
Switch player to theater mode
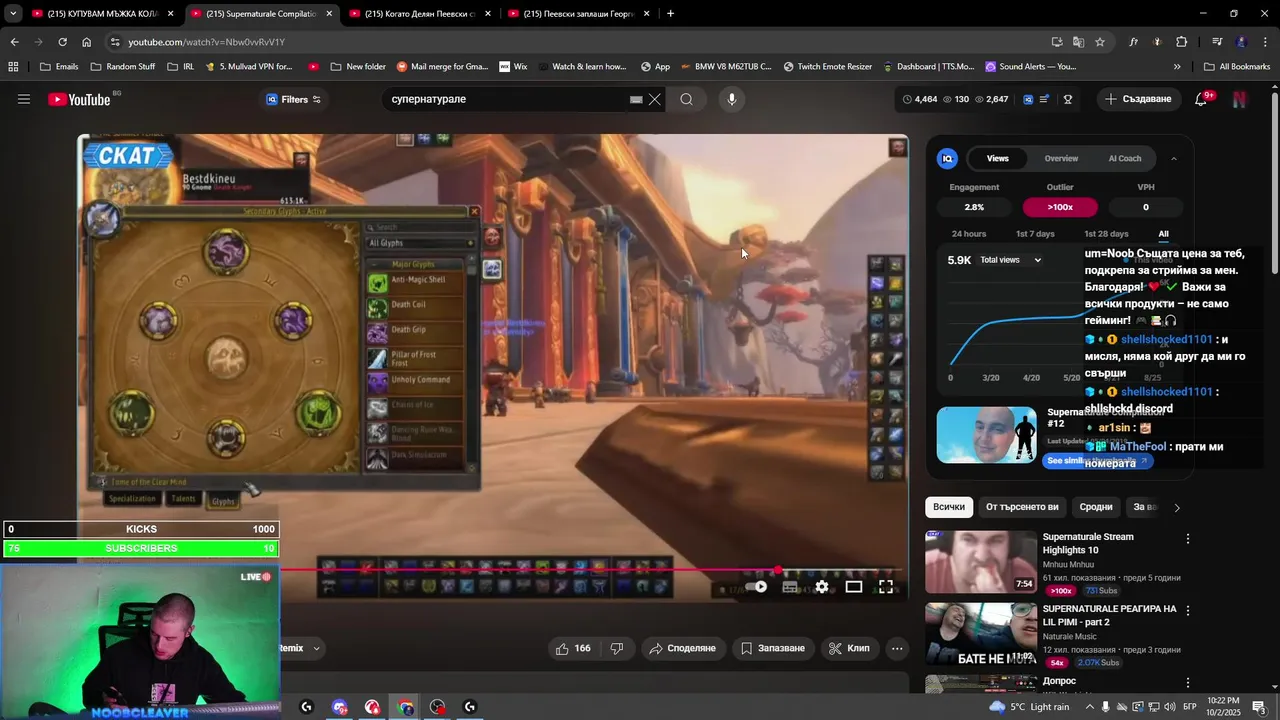coord(854,587)
